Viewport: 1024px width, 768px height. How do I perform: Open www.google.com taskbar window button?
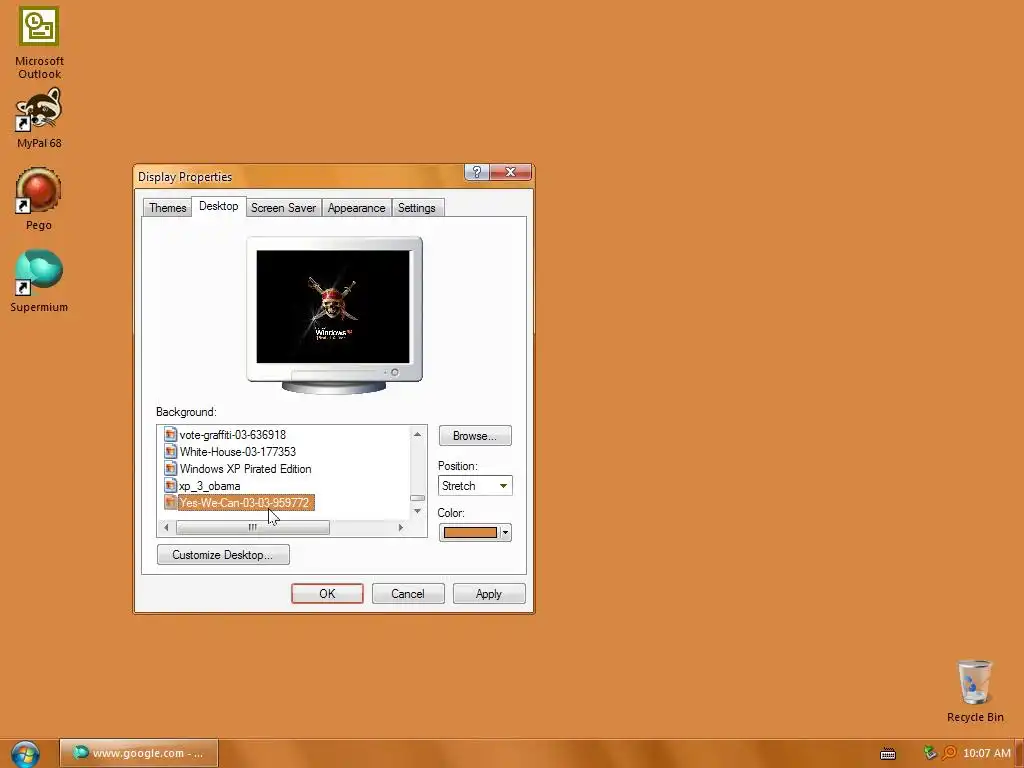(x=139, y=753)
